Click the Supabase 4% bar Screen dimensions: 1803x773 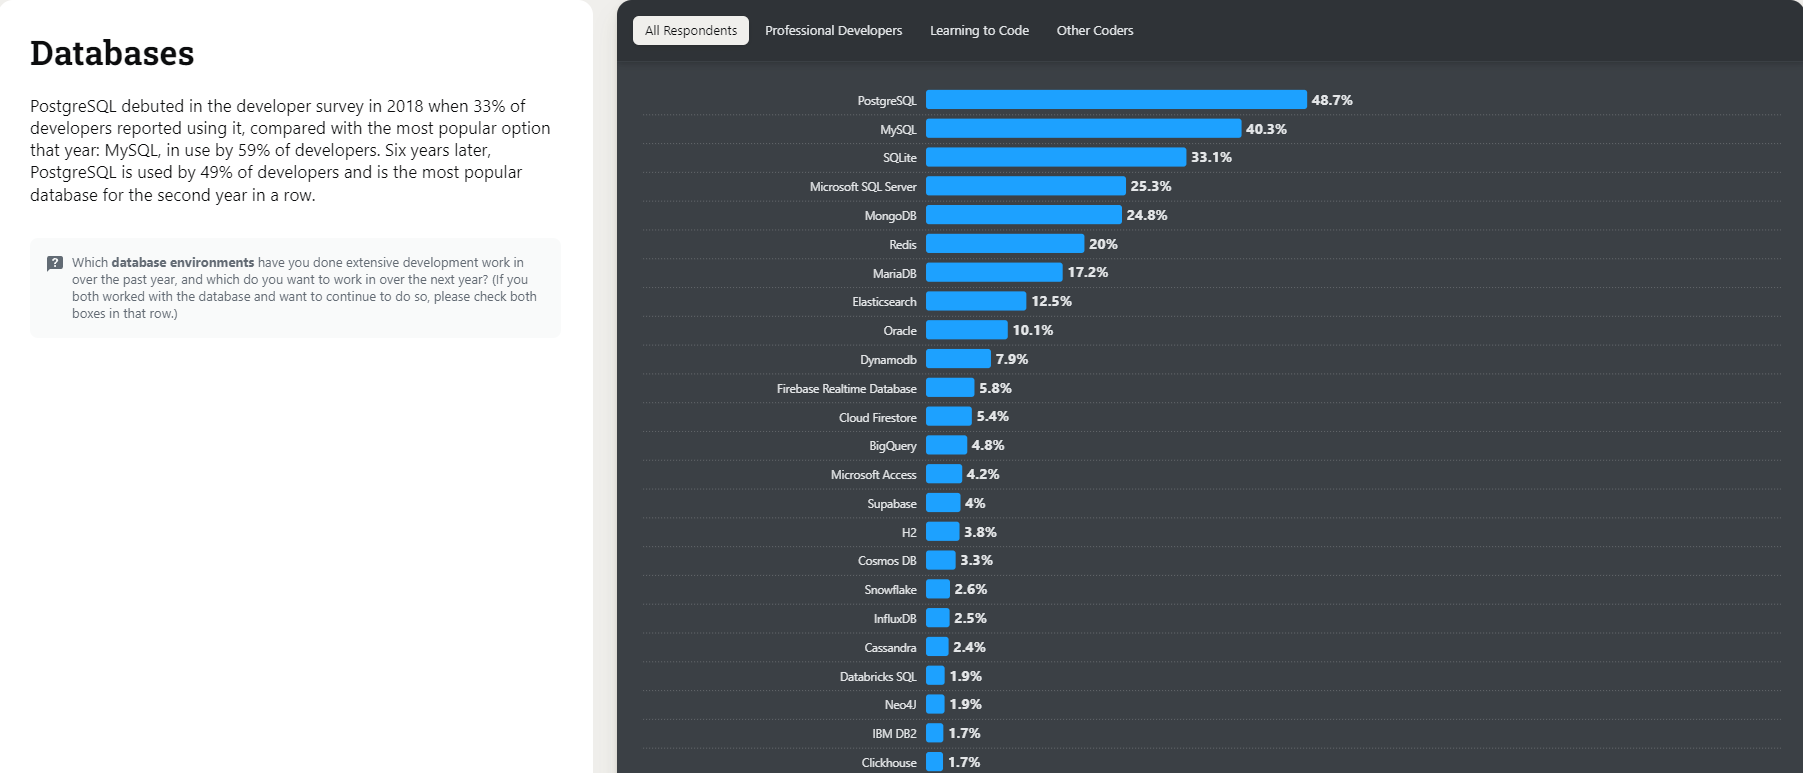pos(942,503)
